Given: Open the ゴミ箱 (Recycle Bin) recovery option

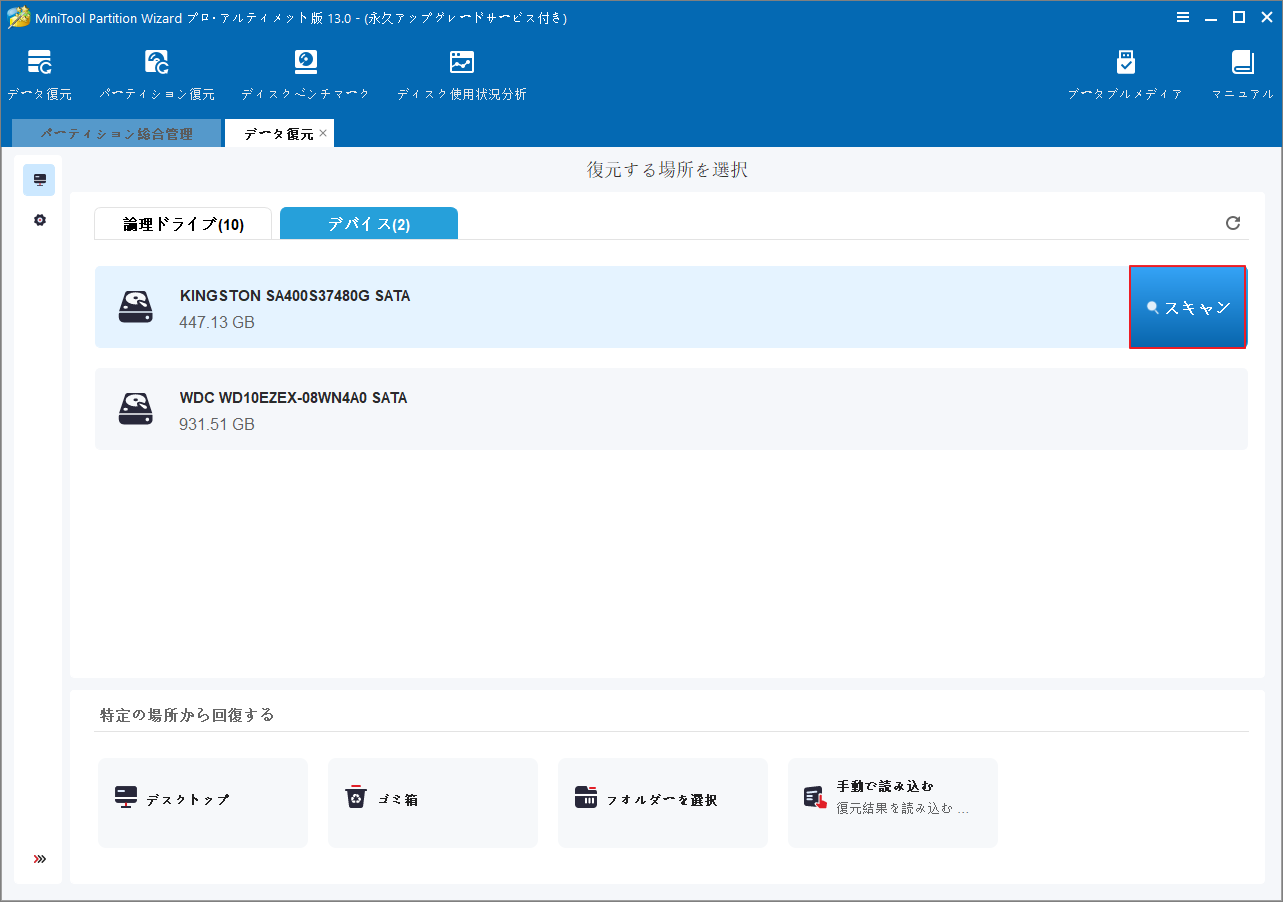Looking at the screenshot, I should pos(432,801).
